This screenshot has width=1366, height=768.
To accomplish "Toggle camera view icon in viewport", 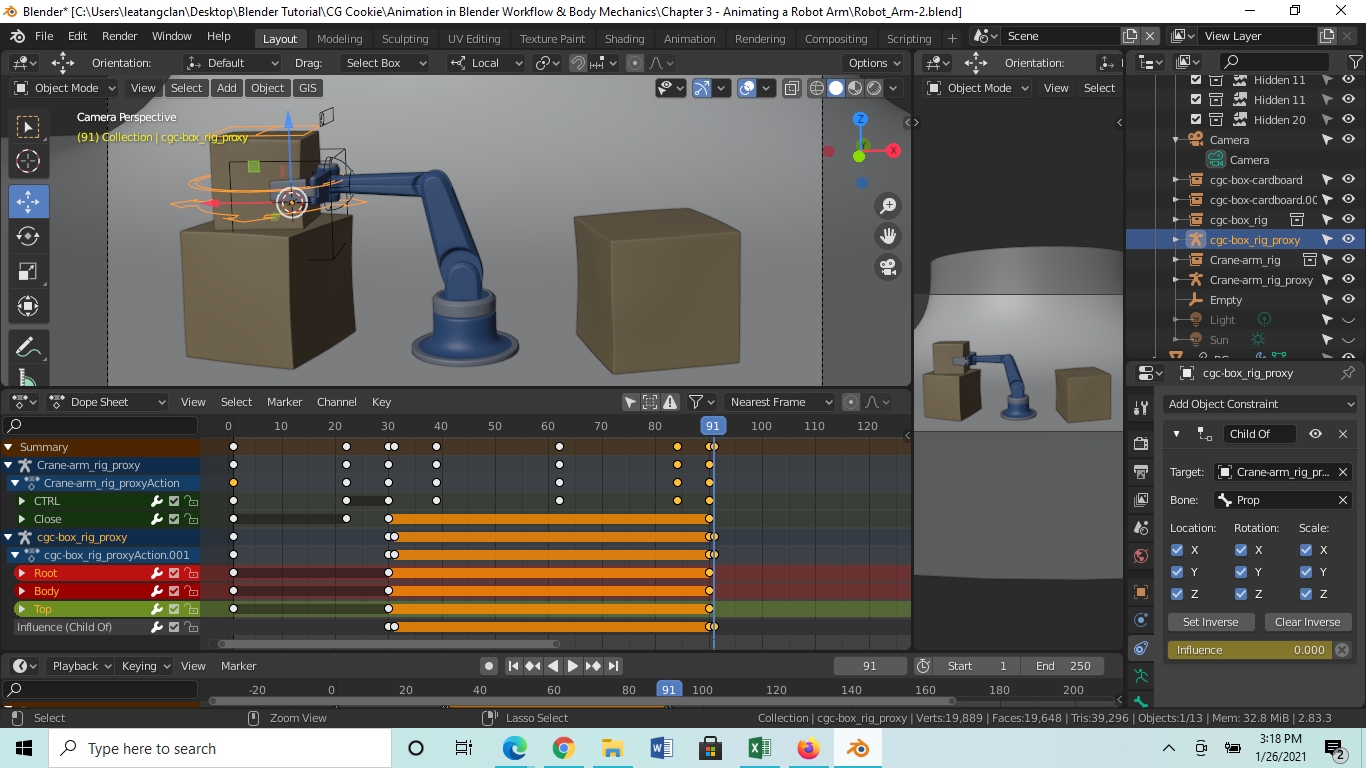I will (x=887, y=268).
